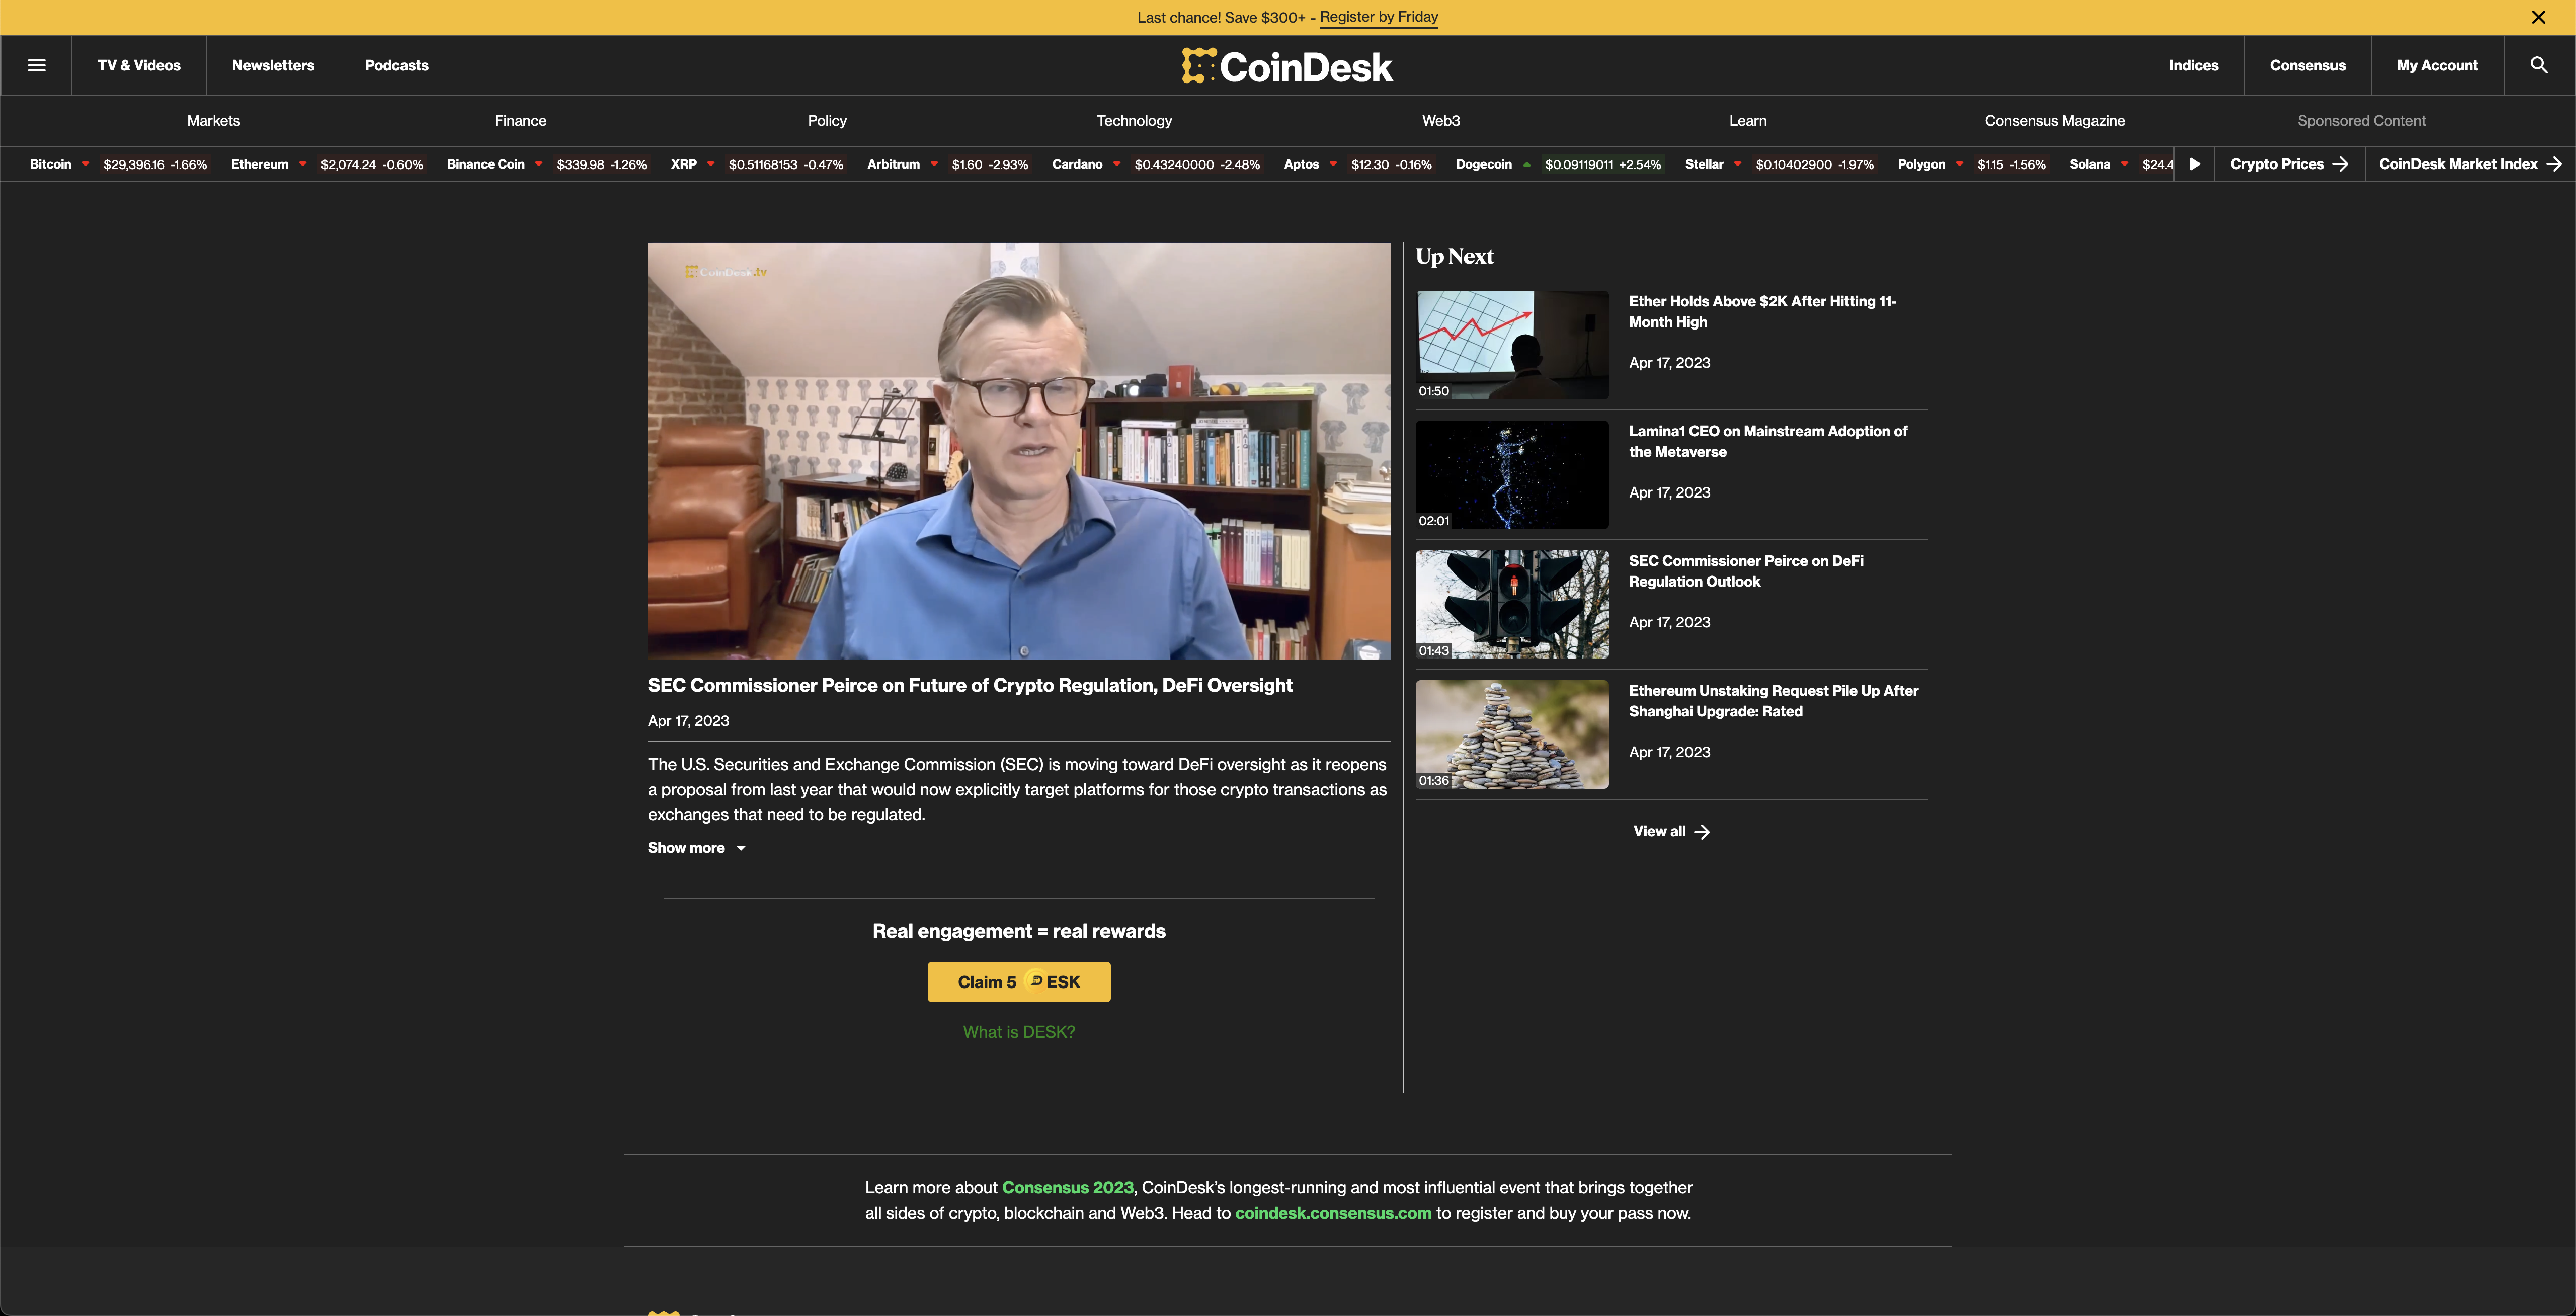The height and width of the screenshot is (1316, 2576).
Task: Click the Claim 5 DESK button
Action: coord(1018,981)
